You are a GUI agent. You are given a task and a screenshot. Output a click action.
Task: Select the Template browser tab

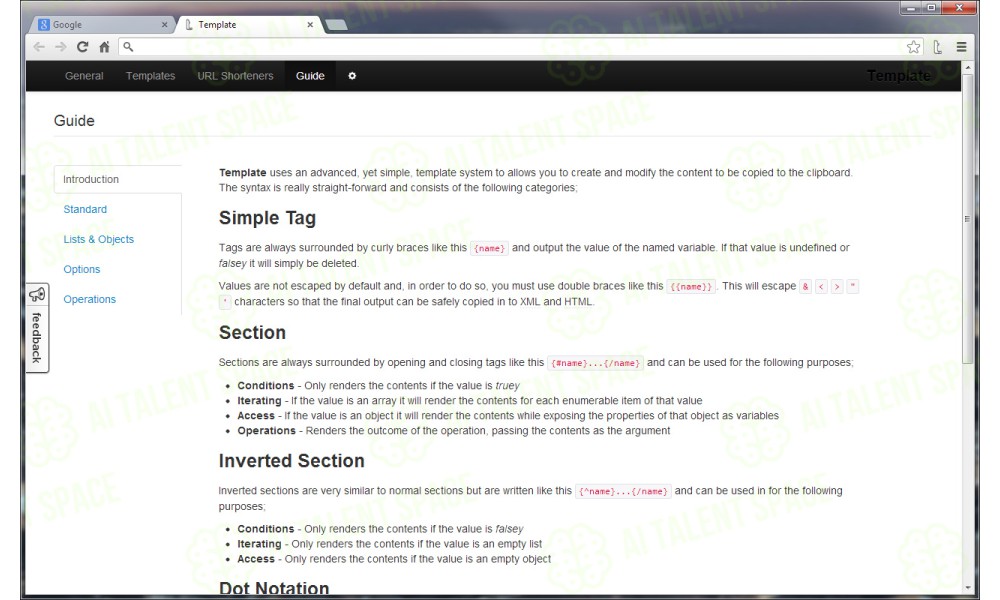[x=249, y=24]
